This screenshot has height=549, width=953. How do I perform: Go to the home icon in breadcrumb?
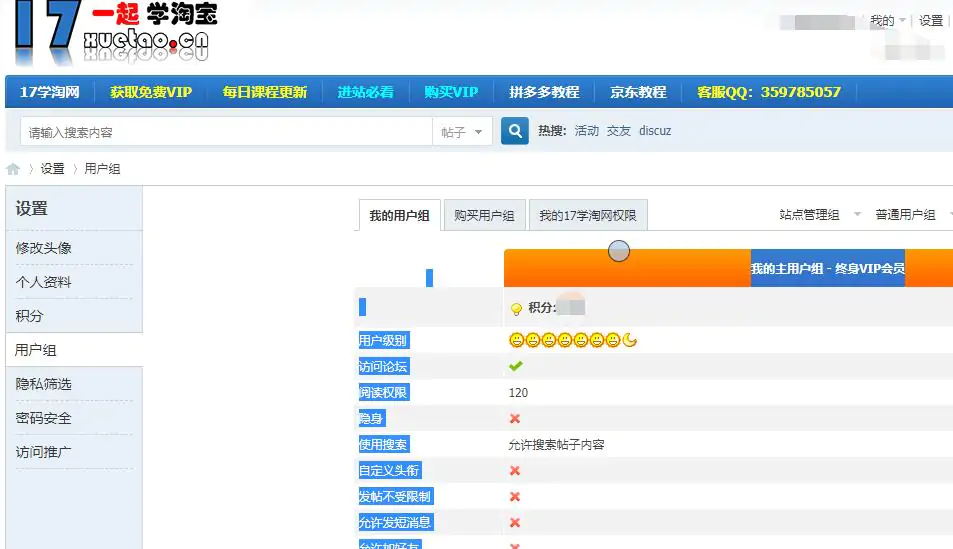point(13,169)
